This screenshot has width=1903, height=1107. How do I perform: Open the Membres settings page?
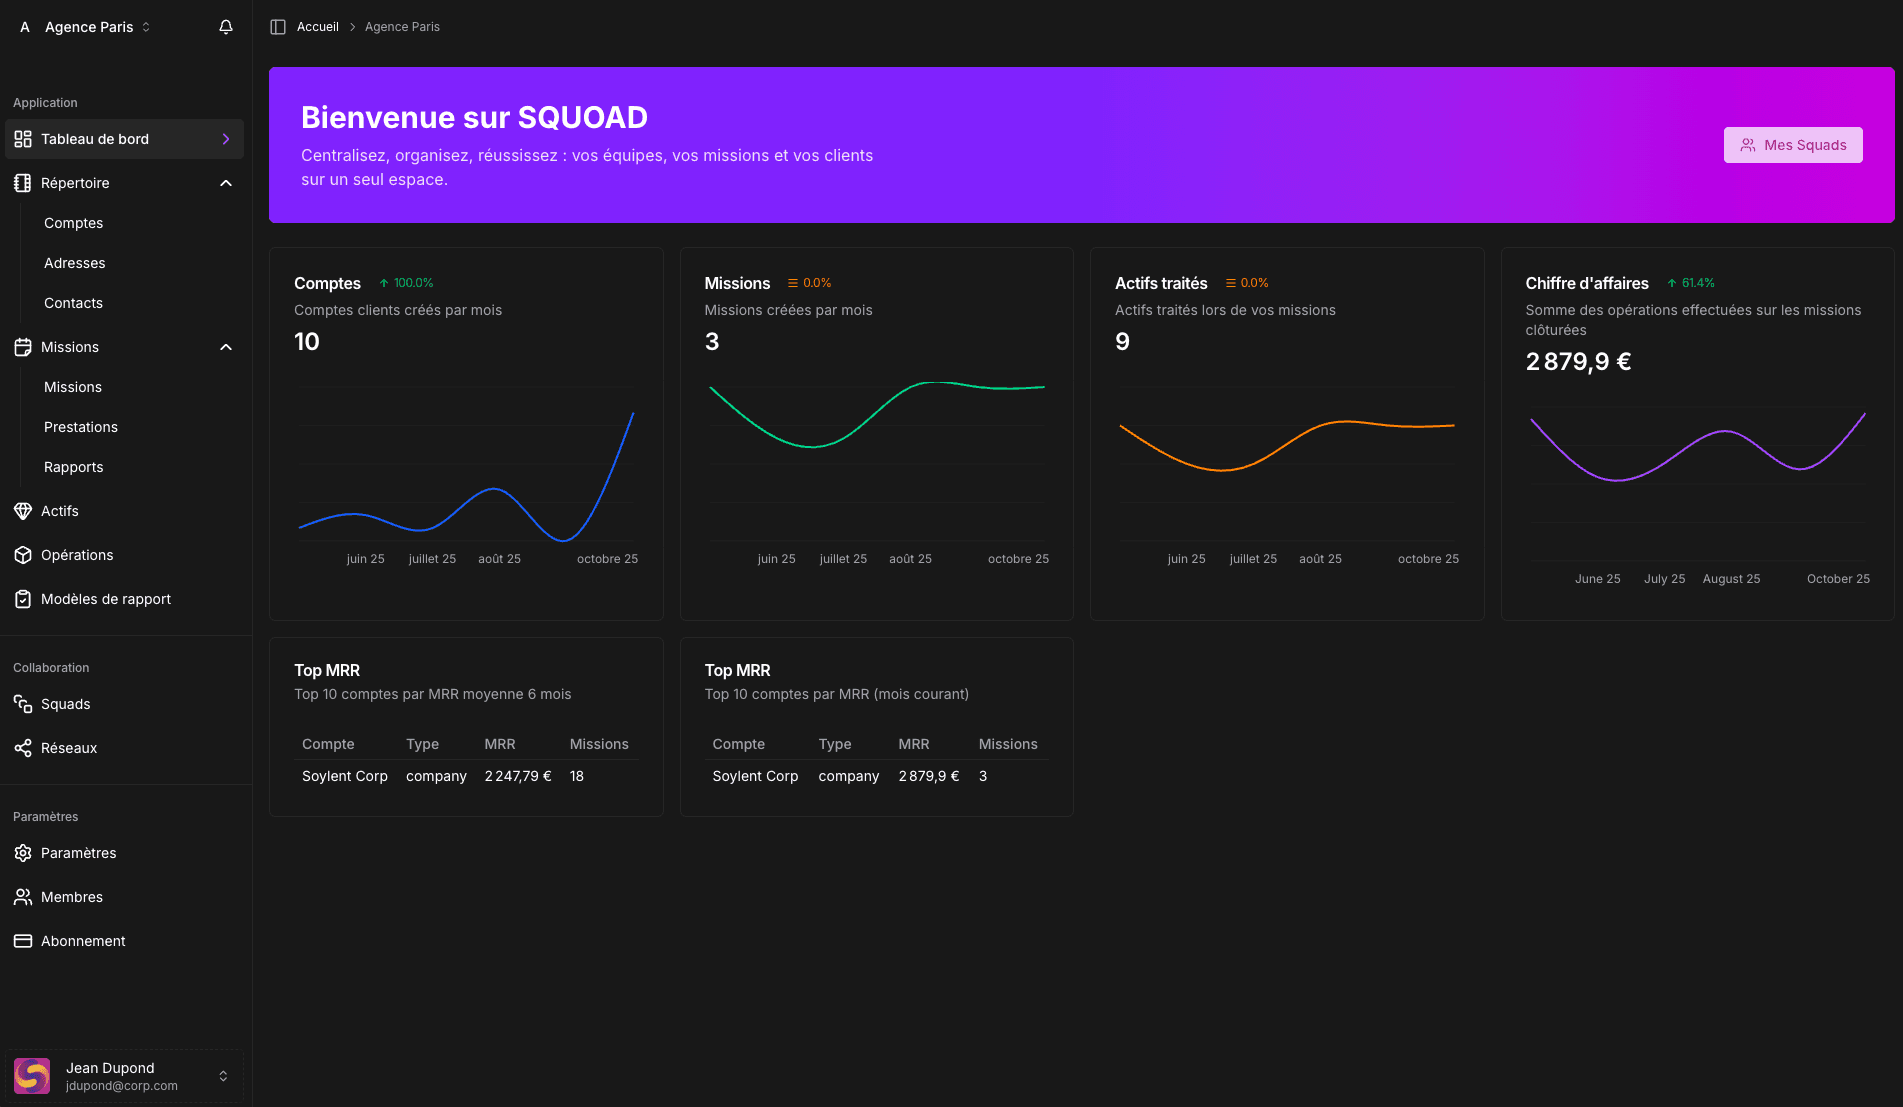(x=72, y=897)
